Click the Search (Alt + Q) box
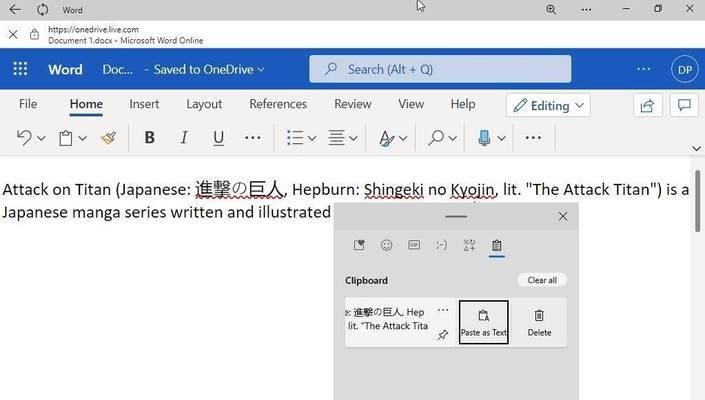705x400 pixels. (440, 69)
